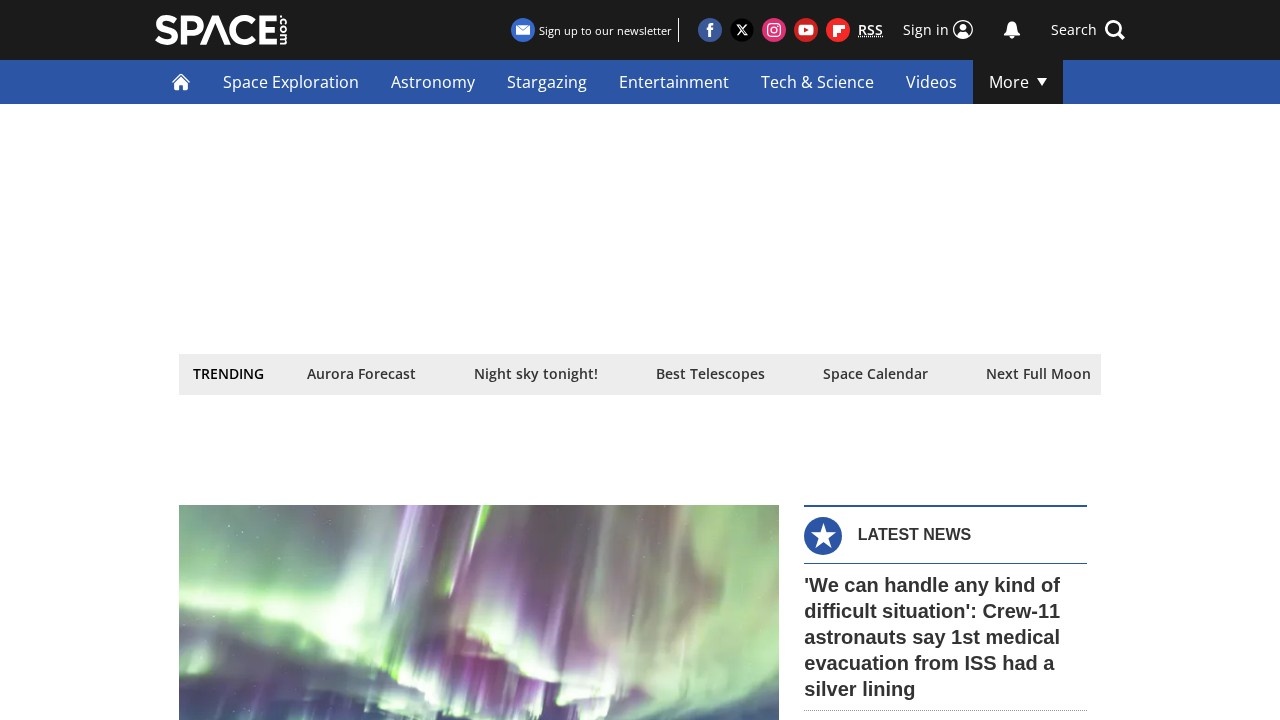
Task: Switch to the Astronomy section
Action: [433, 82]
